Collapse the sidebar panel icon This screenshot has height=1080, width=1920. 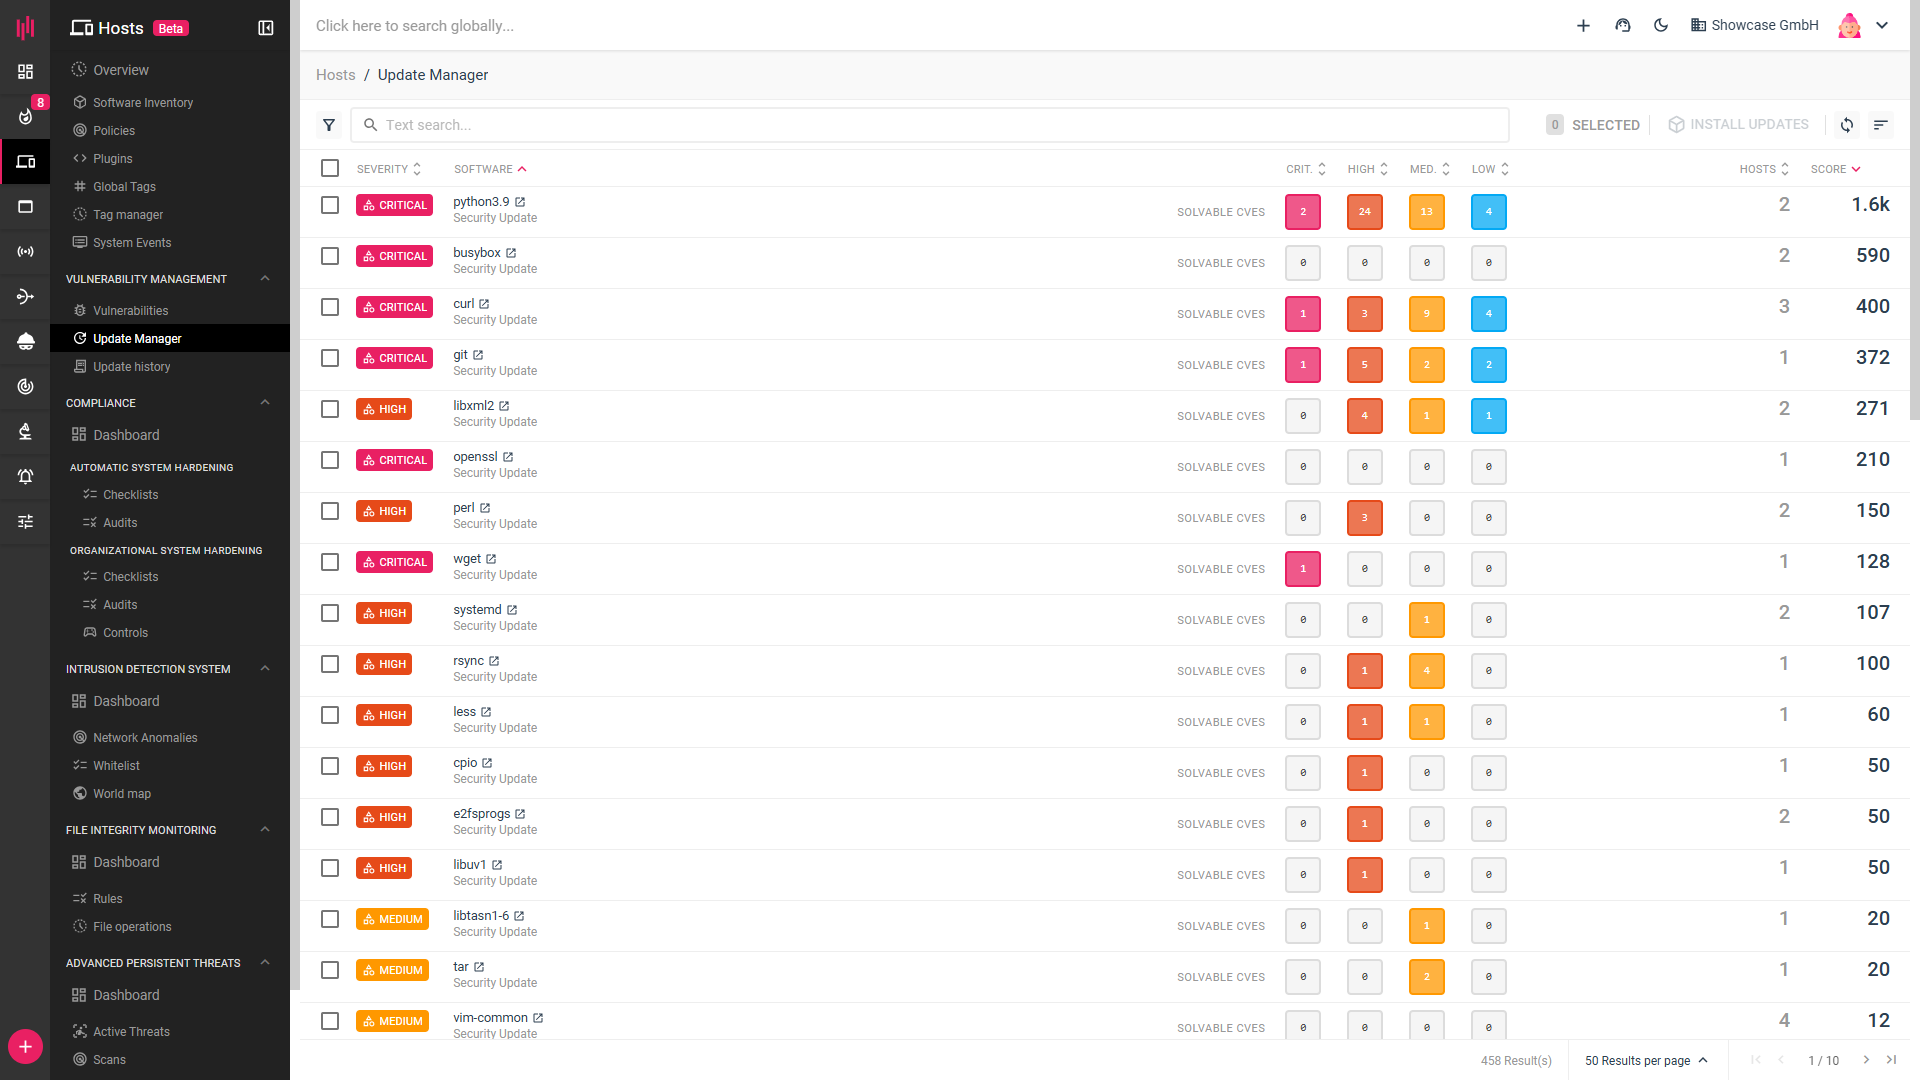click(266, 28)
